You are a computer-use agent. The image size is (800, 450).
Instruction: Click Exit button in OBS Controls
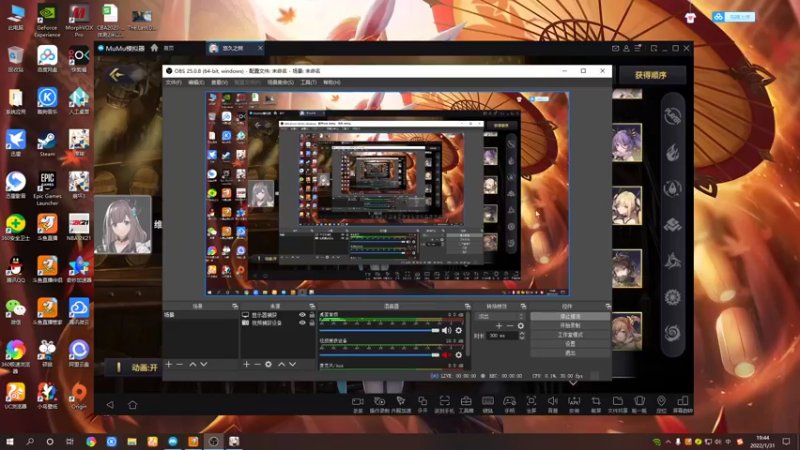[570, 353]
